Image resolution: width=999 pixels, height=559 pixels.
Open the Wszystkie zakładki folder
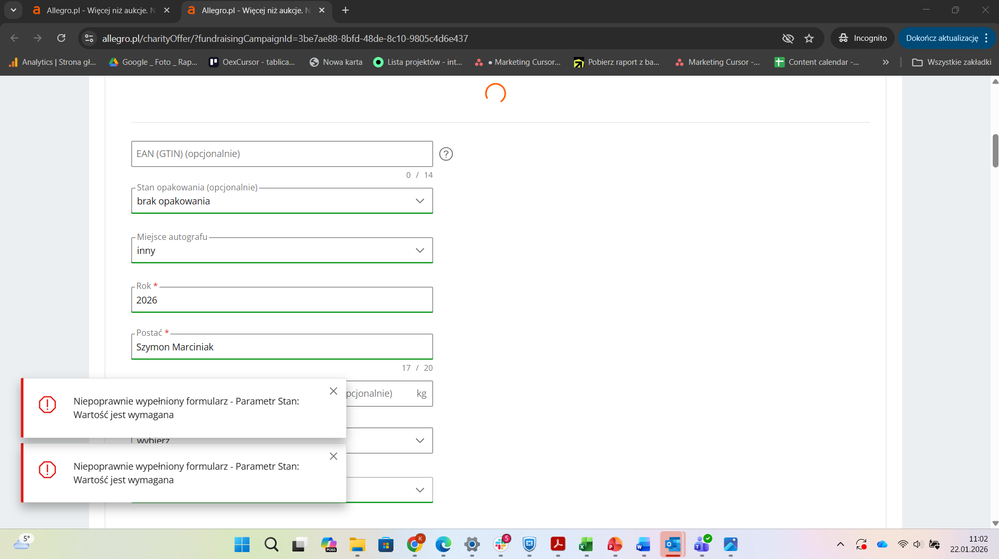[951, 62]
